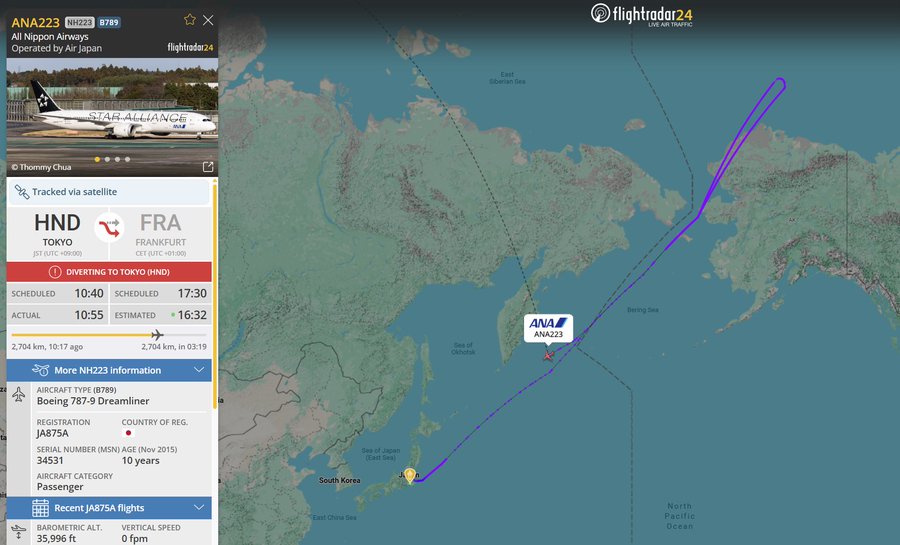Click the Flightradar24 logo atop the map

click(x=642, y=14)
